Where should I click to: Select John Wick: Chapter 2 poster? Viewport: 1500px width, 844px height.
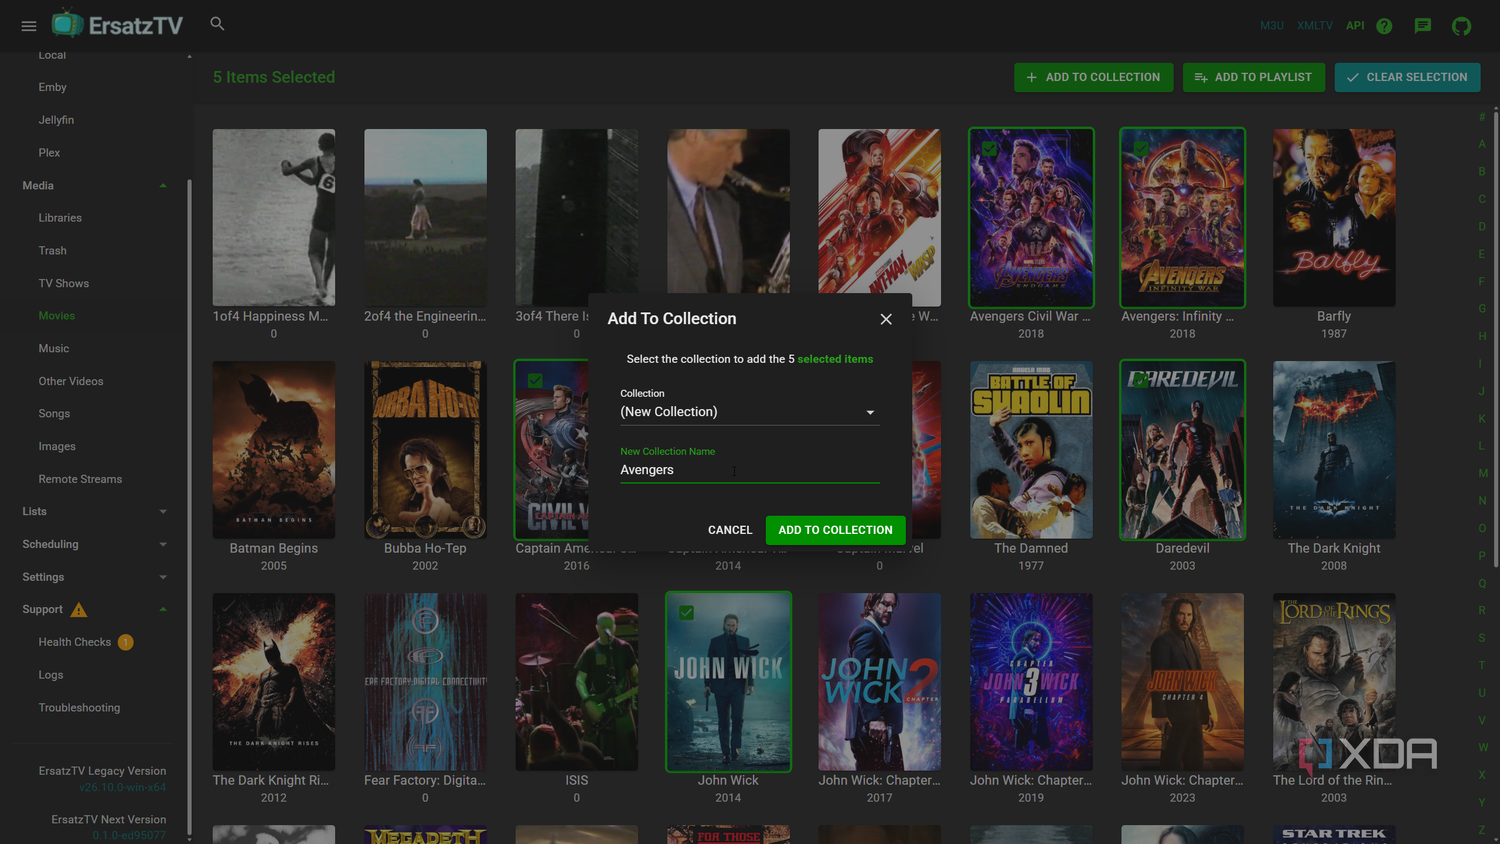pyautogui.click(x=879, y=682)
